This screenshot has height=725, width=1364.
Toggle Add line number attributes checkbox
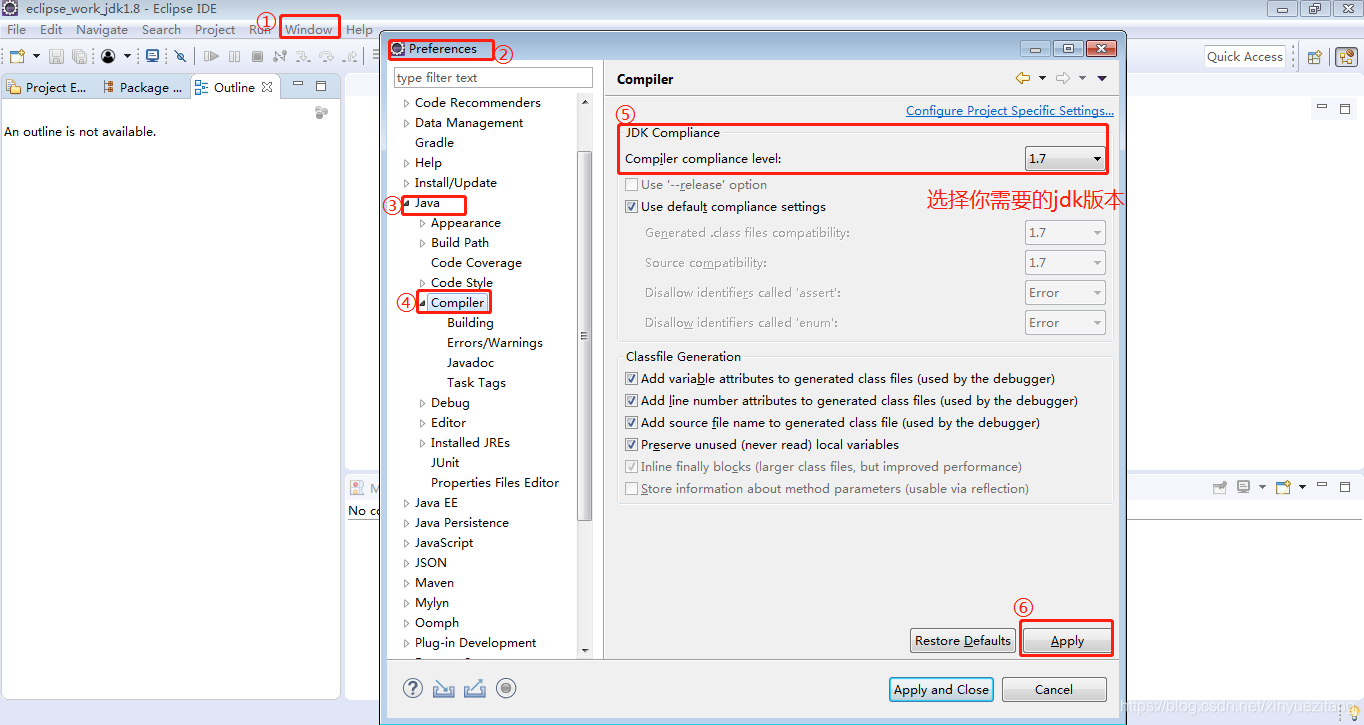click(x=631, y=401)
